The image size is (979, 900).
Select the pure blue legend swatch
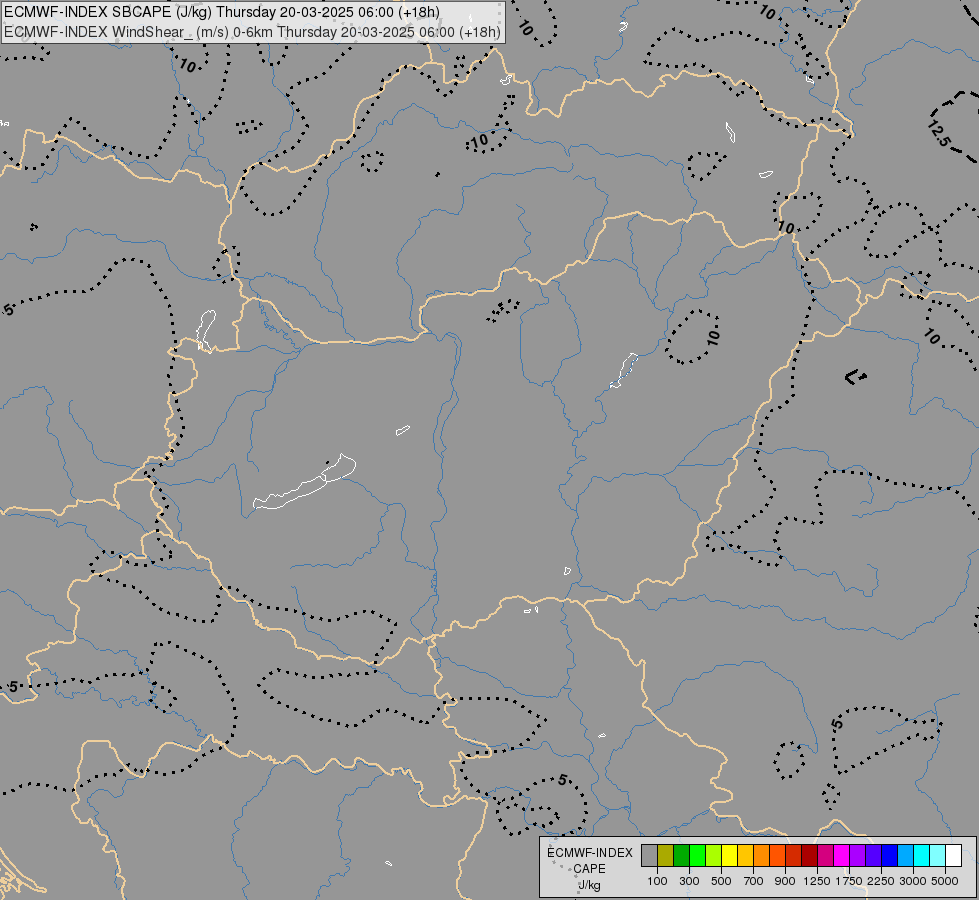(890, 856)
